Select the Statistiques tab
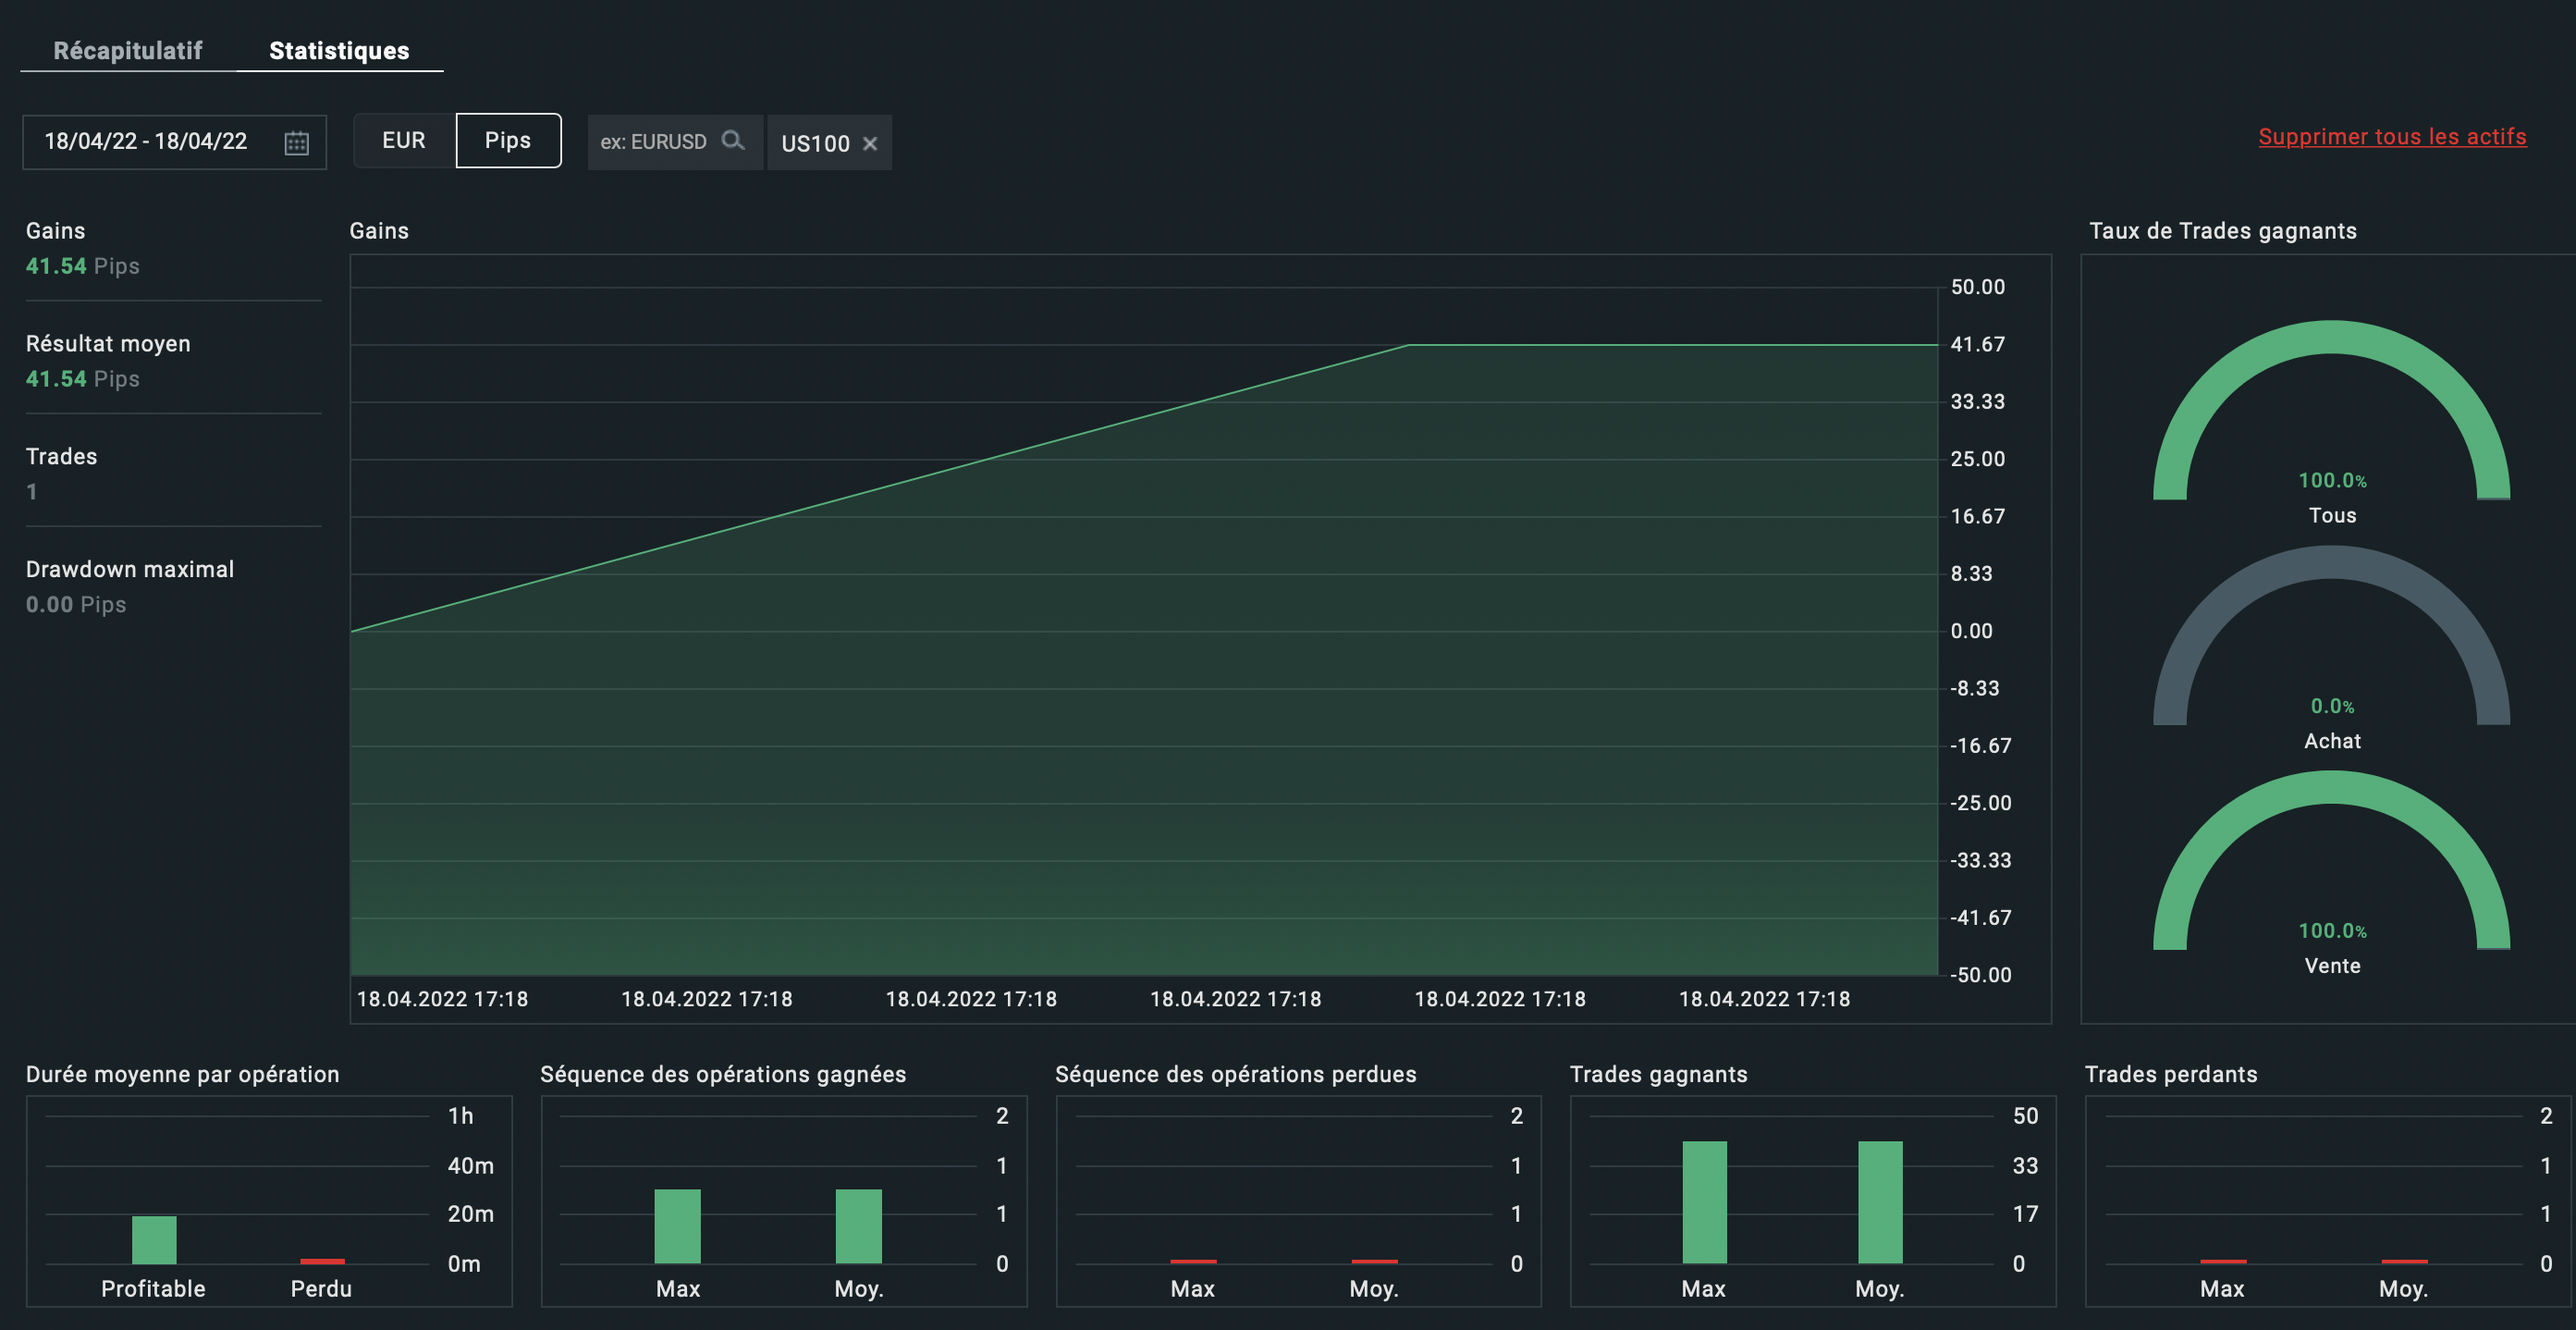This screenshot has height=1330, width=2576. point(339,51)
